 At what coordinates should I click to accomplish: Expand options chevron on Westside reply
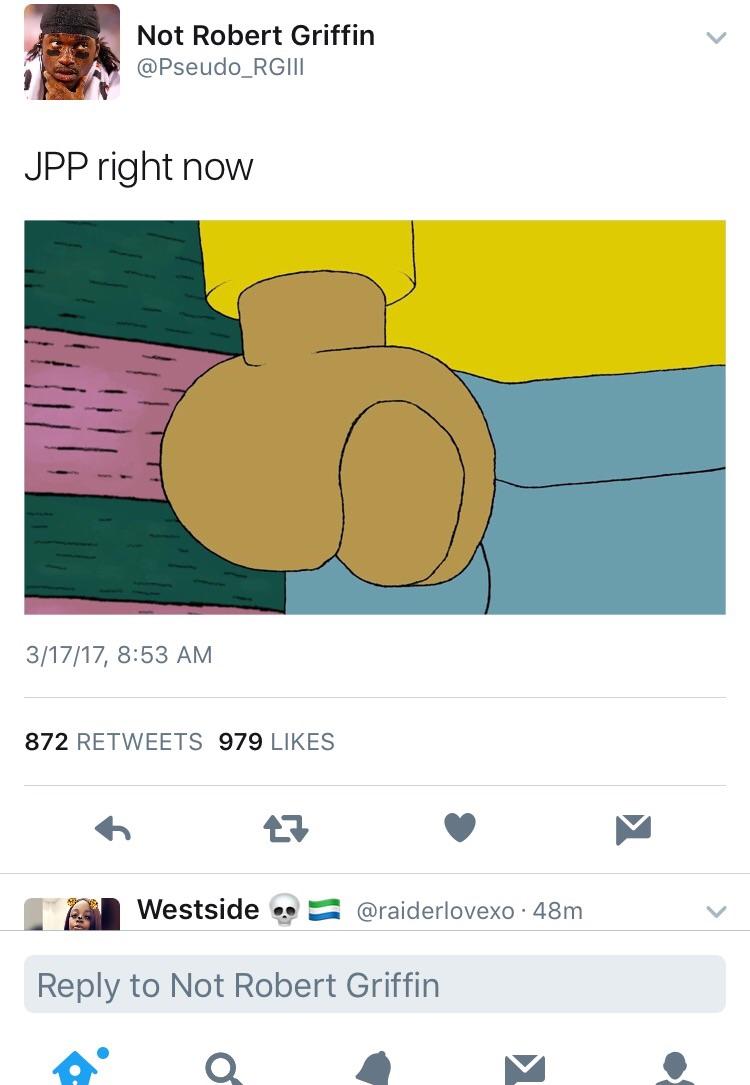point(716,911)
